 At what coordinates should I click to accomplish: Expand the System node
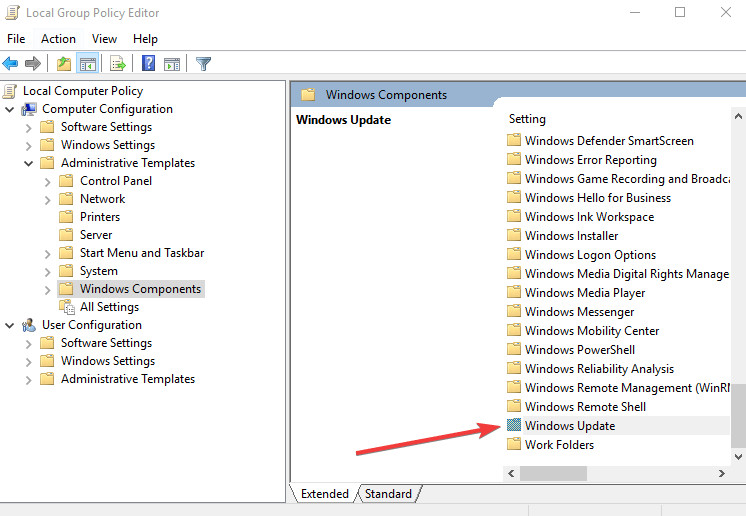(48, 272)
